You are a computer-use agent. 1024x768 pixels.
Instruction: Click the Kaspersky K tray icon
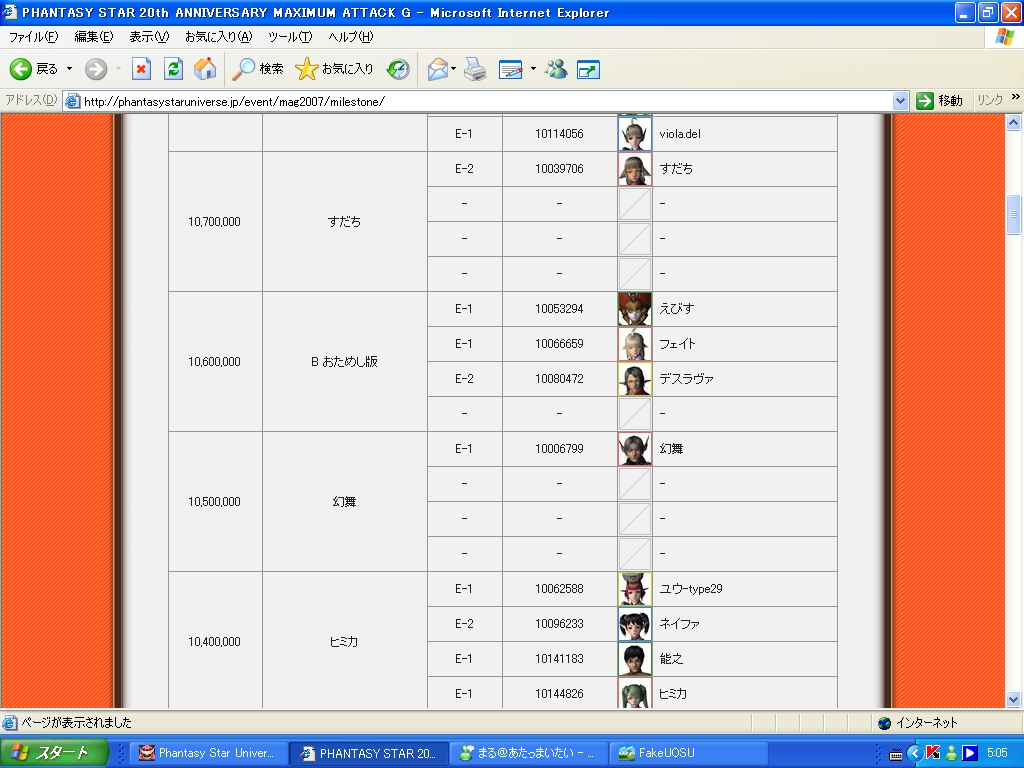click(933, 753)
